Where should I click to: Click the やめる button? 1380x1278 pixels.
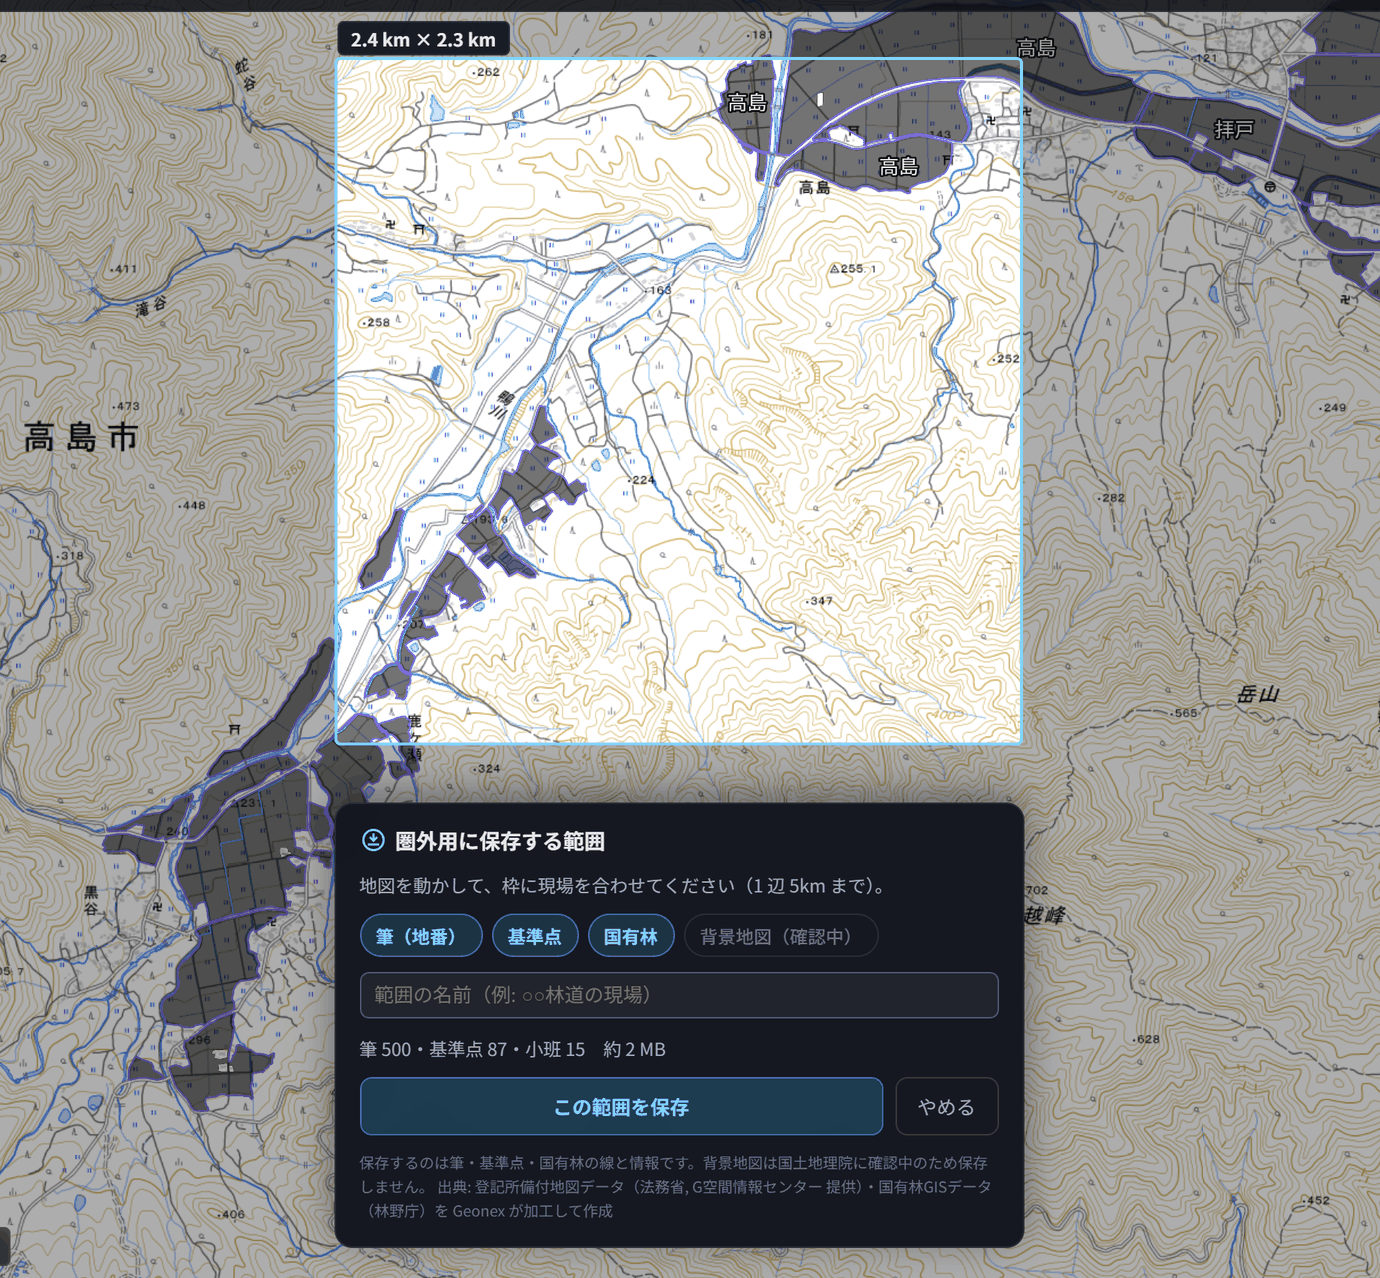tap(947, 1107)
